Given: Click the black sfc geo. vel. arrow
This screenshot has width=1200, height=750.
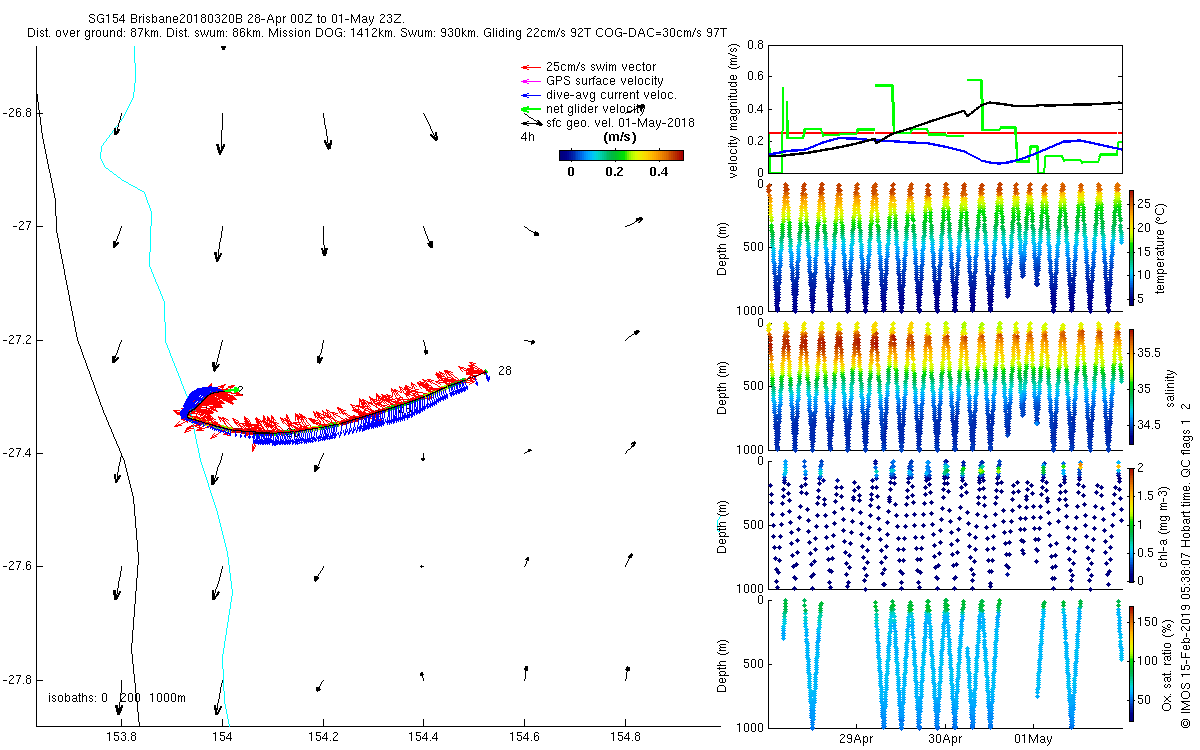Looking at the screenshot, I should coord(530,123).
